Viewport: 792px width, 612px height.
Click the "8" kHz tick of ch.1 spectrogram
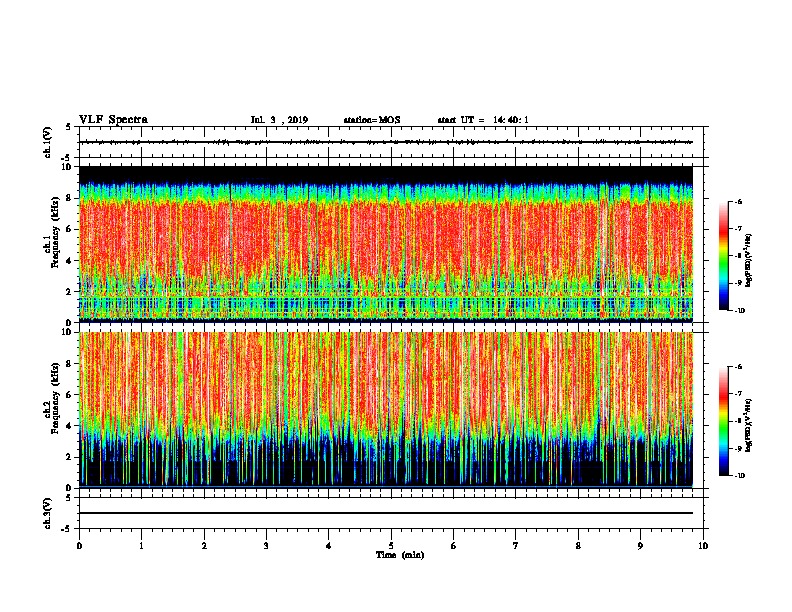70,198
